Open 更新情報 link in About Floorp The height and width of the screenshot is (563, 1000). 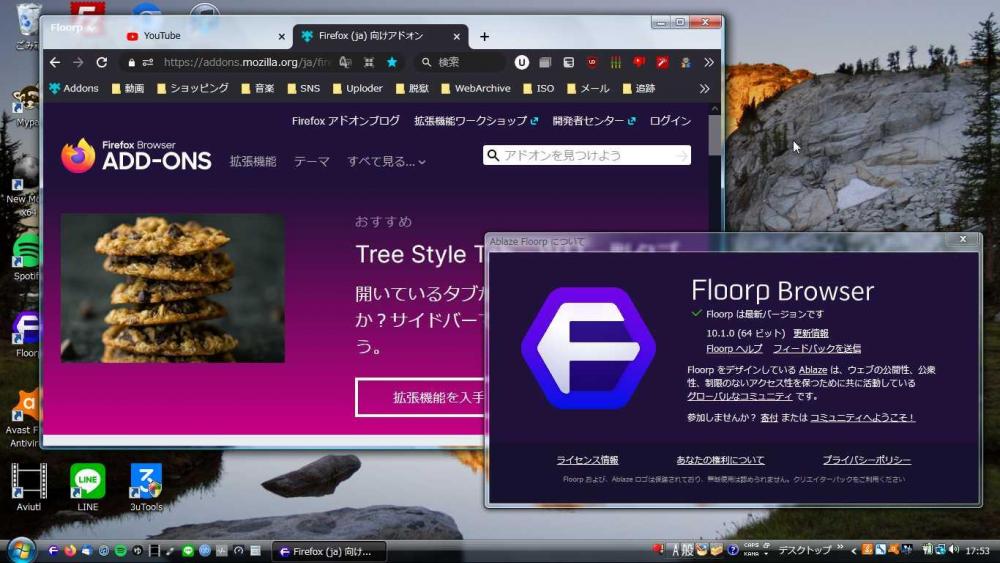click(811, 333)
